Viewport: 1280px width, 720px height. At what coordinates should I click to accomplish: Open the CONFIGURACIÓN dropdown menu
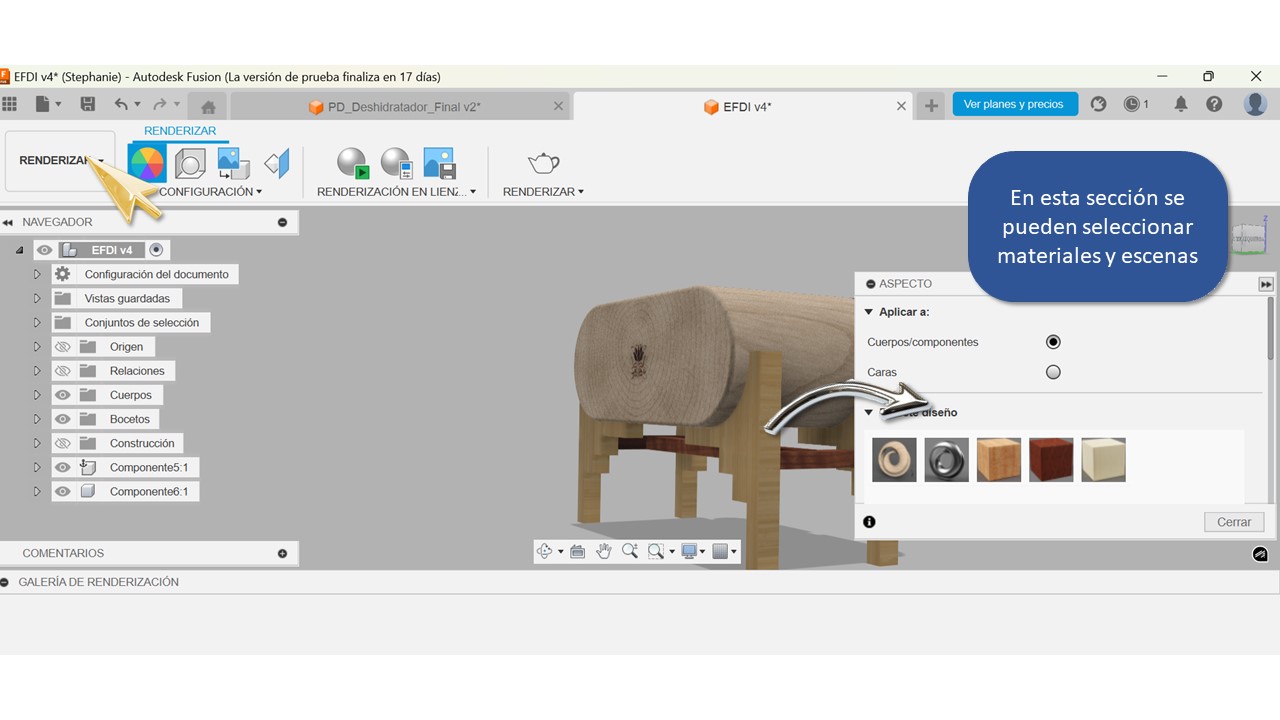coord(210,191)
